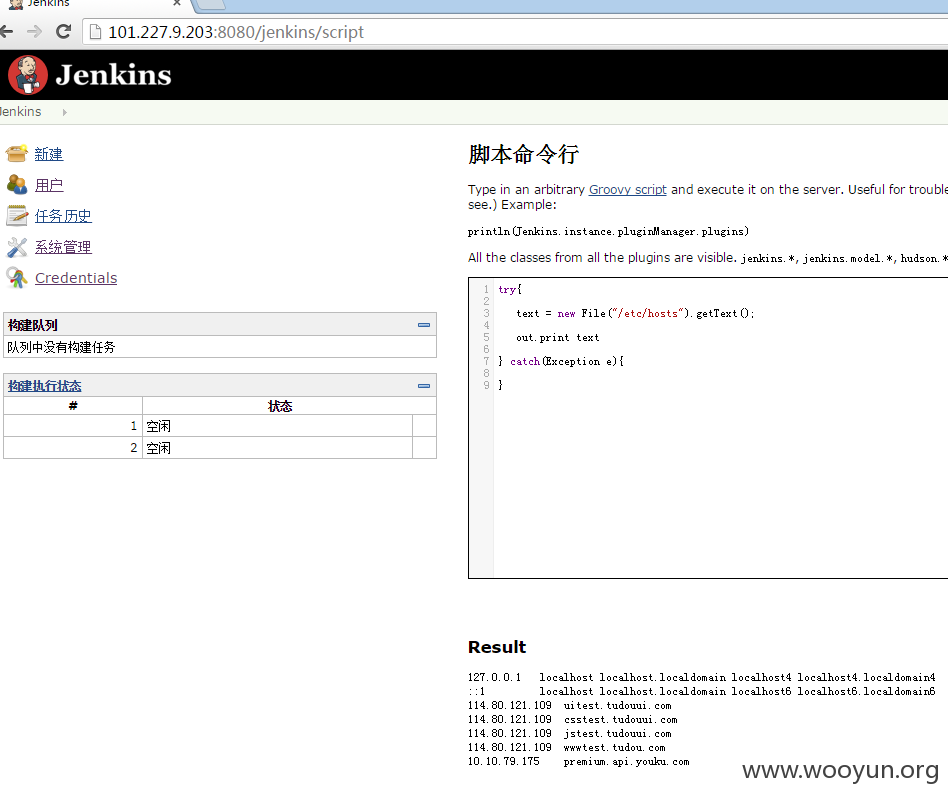The height and width of the screenshot is (799, 948).
Task: Click the 用户 people icon
Action: click(17, 184)
